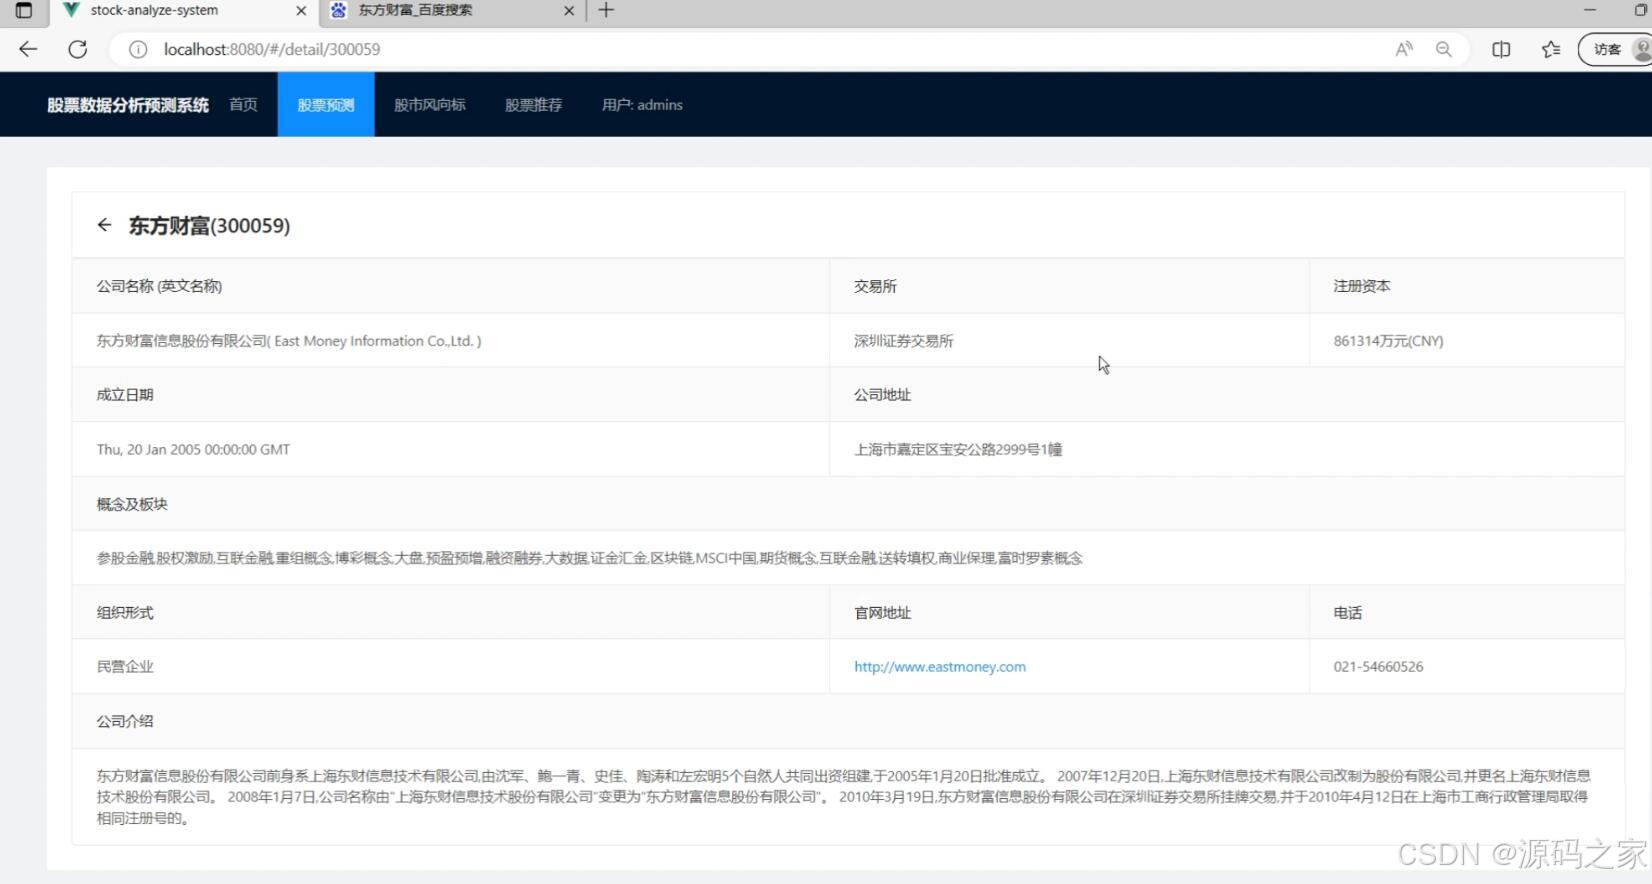Open the split screen icon

pos(1501,49)
